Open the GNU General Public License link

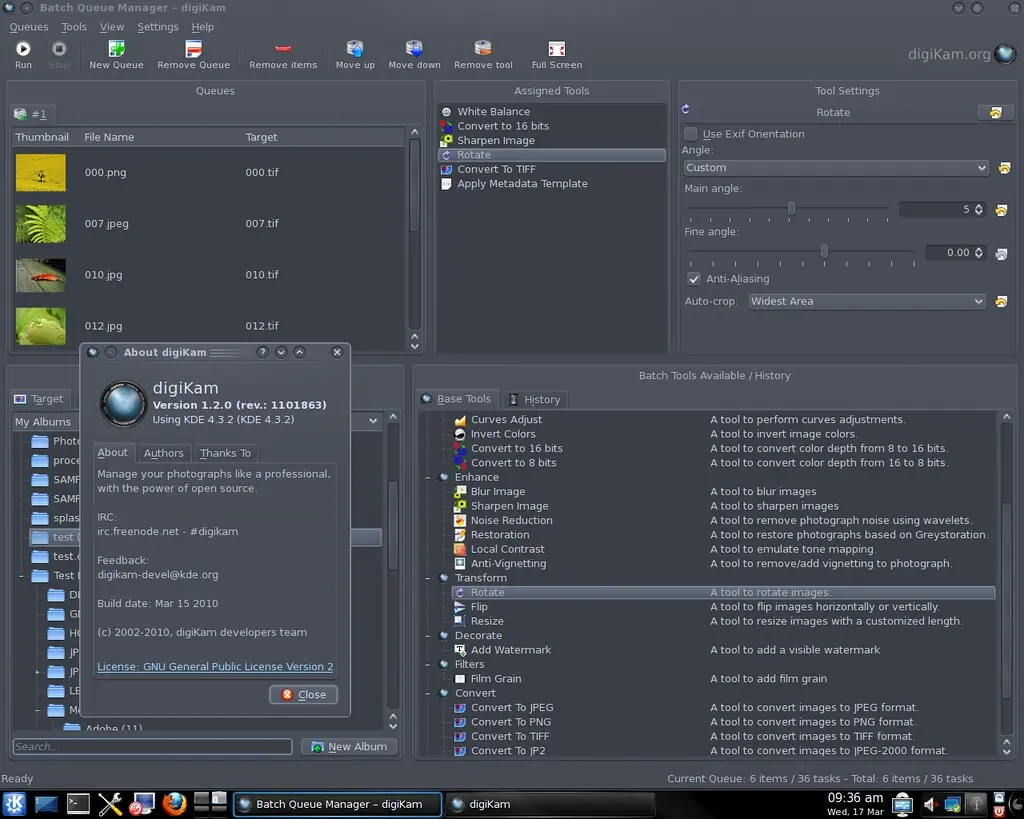pyautogui.click(x=215, y=667)
